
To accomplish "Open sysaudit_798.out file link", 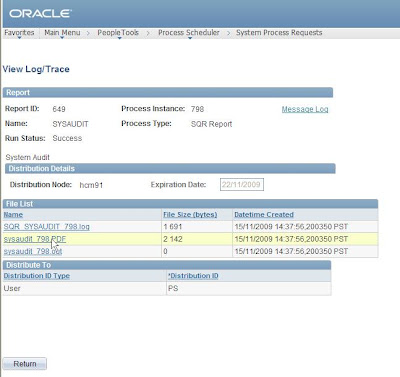I will pos(33,251).
